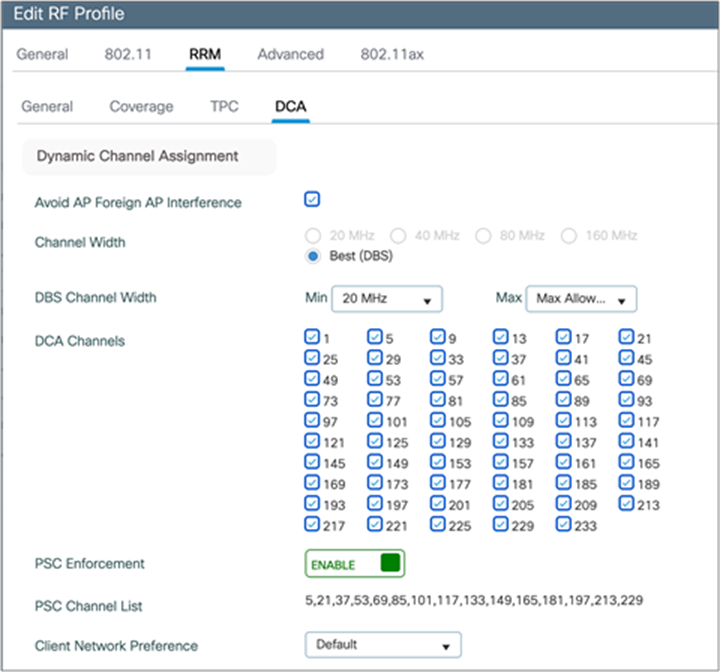720x672 pixels.
Task: Switch to the top-level General tab
Action: point(42,54)
